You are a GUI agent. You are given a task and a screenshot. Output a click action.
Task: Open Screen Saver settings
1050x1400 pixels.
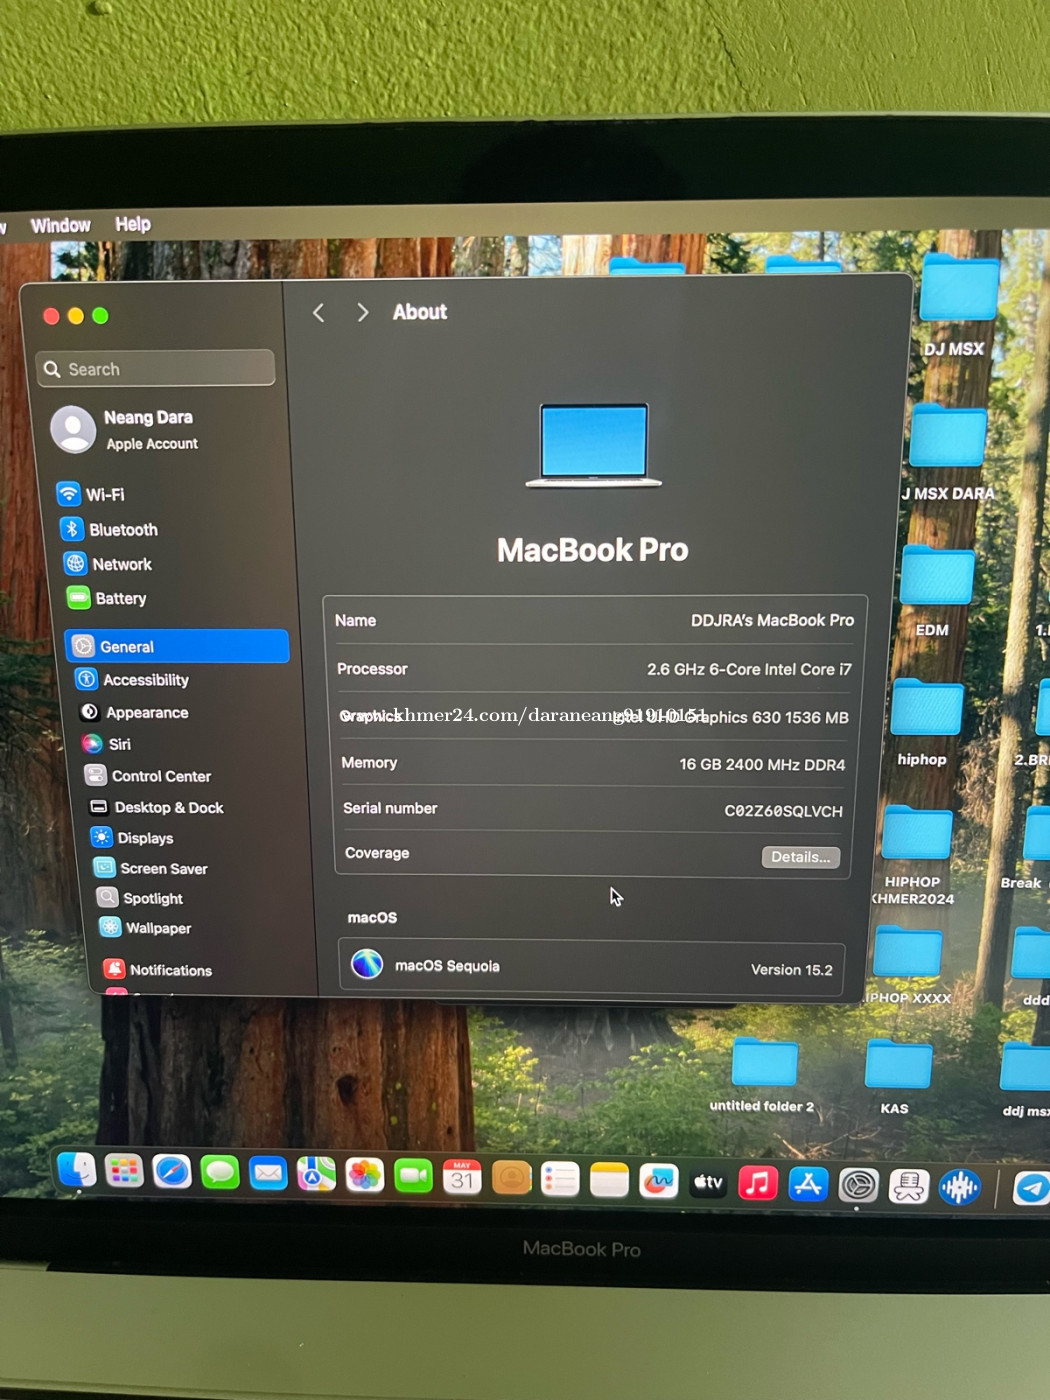(151, 868)
